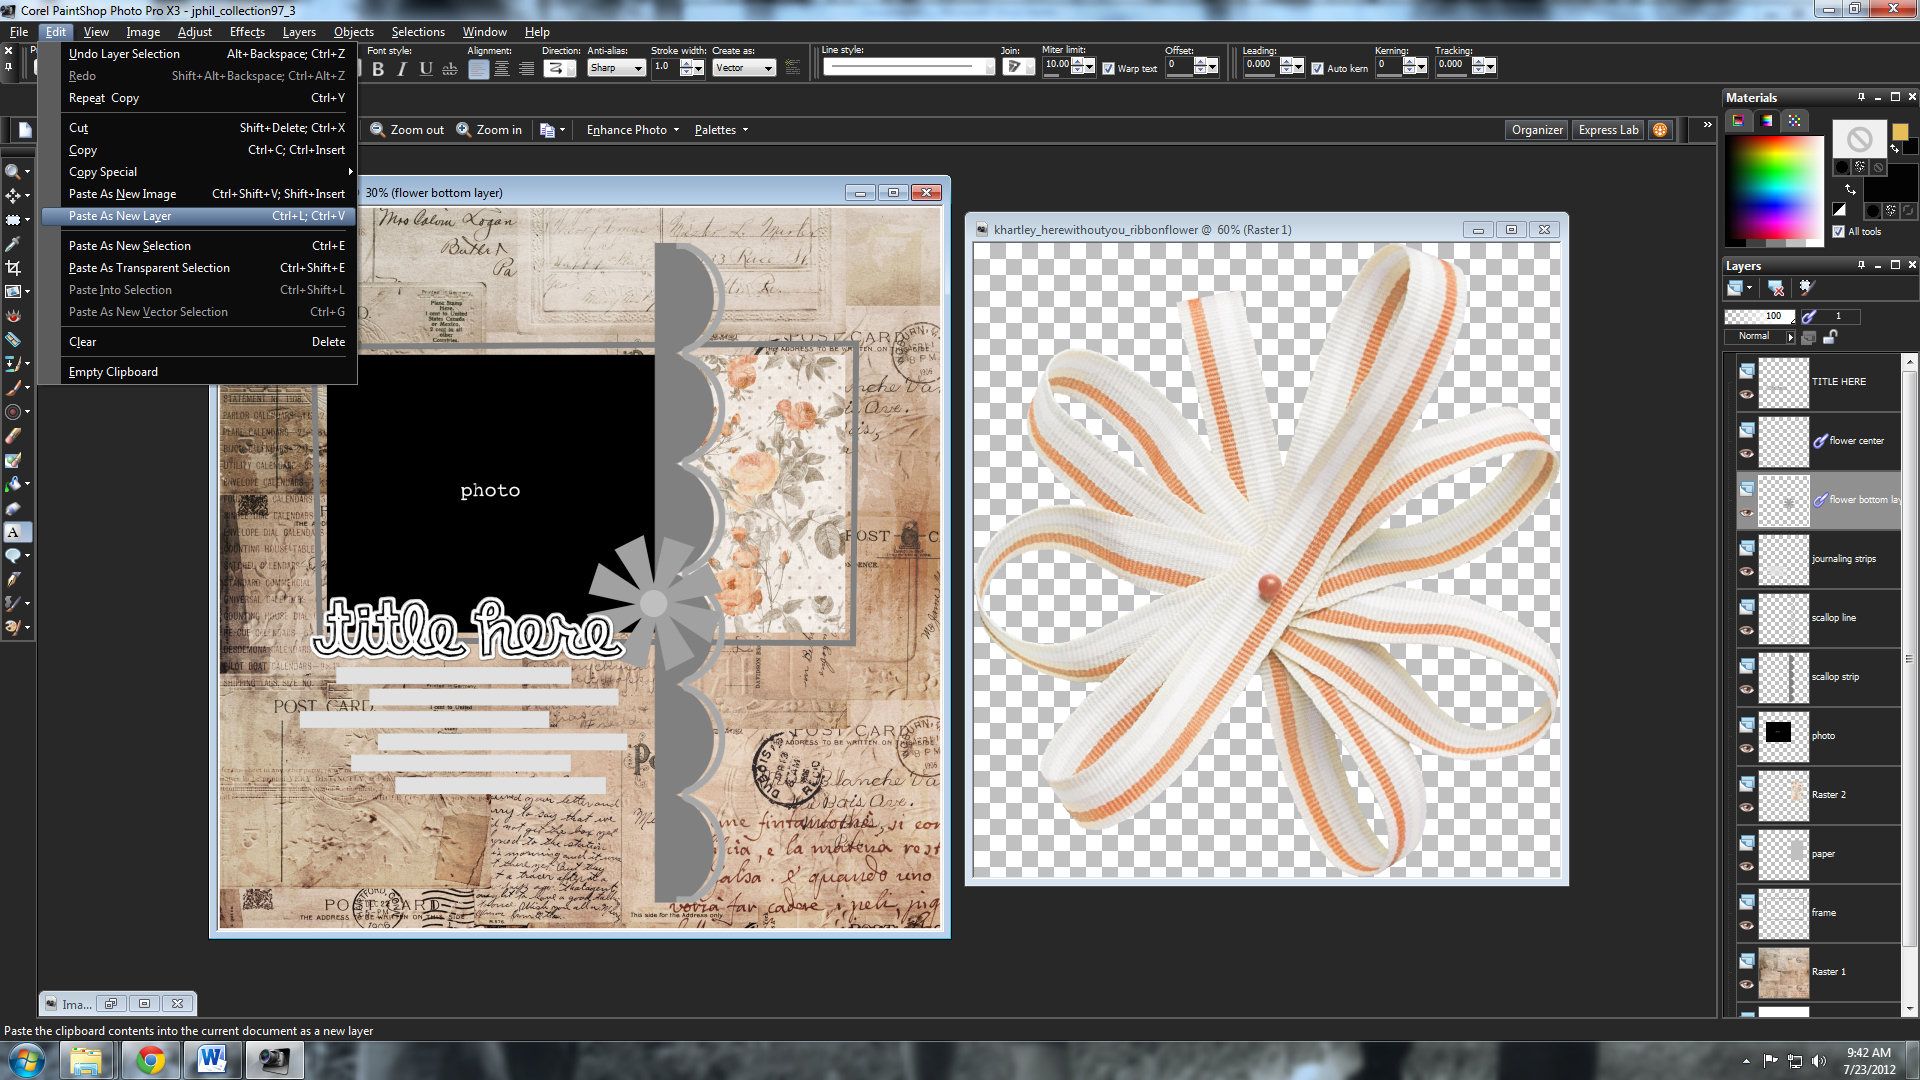Open the Rainbow tab in Materials palette
This screenshot has height=1080, width=1920.
click(1767, 120)
